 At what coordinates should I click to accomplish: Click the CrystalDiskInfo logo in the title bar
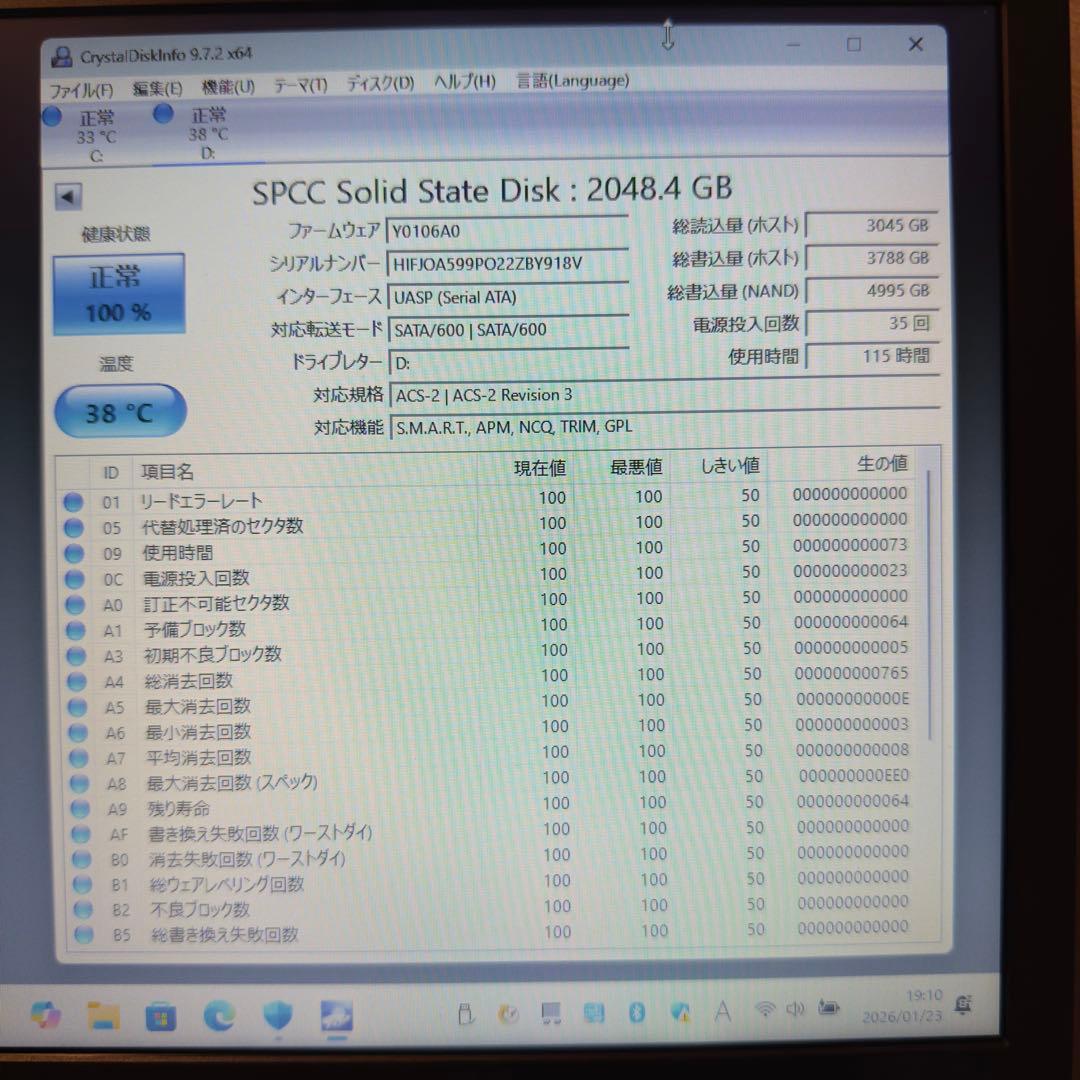tap(62, 57)
